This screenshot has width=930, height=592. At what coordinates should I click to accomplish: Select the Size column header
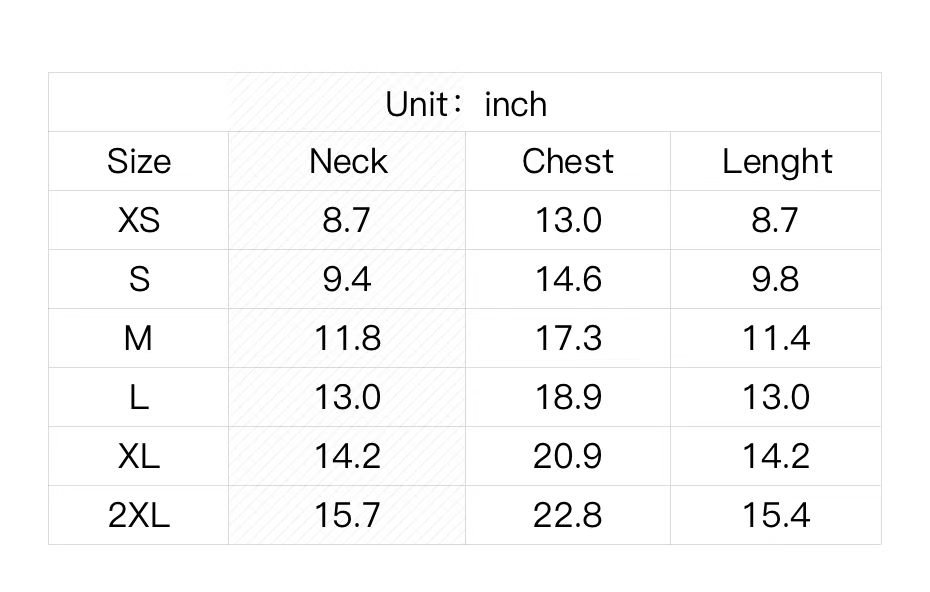pos(139,162)
